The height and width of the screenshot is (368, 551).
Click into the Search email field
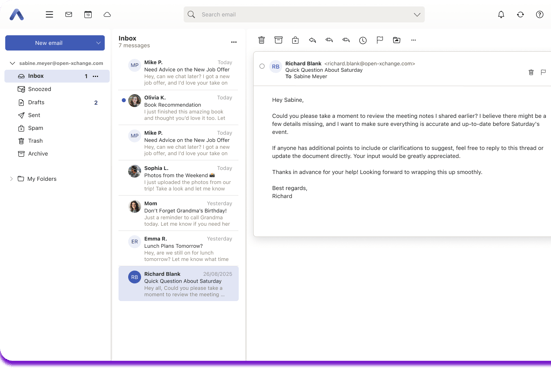point(304,14)
